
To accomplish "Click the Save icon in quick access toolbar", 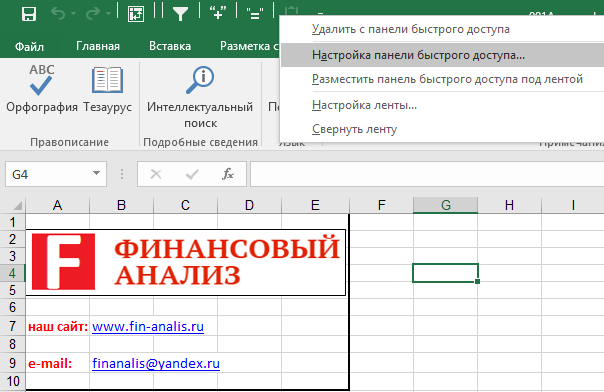I will click(29, 14).
